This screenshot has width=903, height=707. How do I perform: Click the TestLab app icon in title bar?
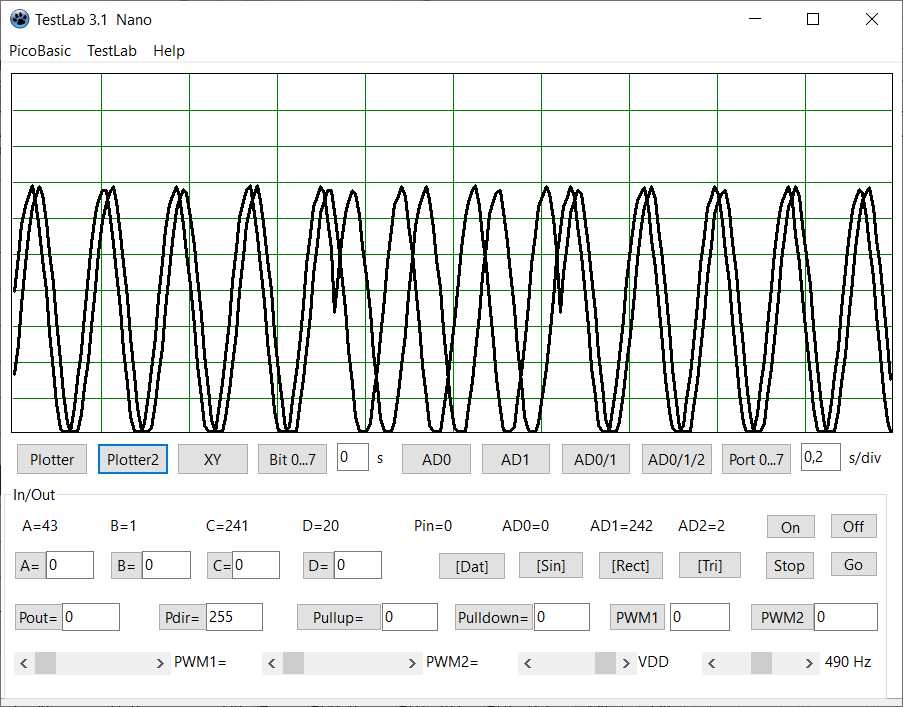click(19, 19)
